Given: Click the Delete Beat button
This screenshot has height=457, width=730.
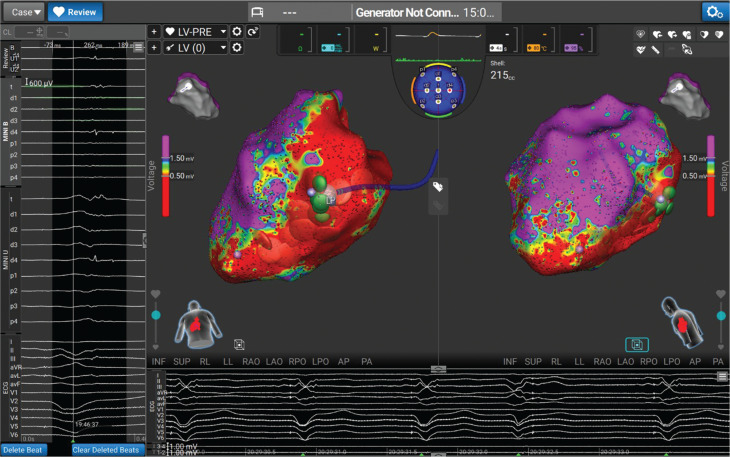Looking at the screenshot, I should click(x=23, y=450).
